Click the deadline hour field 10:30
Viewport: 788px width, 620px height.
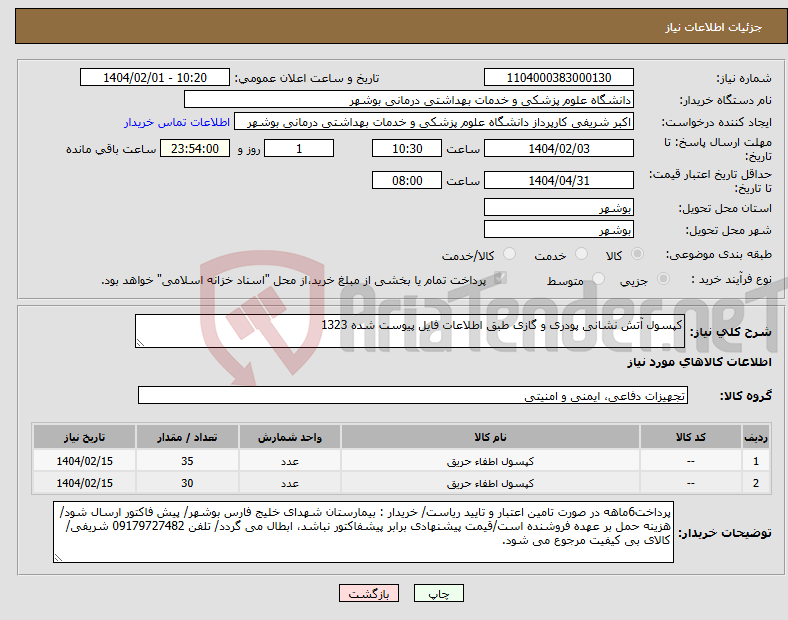(x=407, y=149)
